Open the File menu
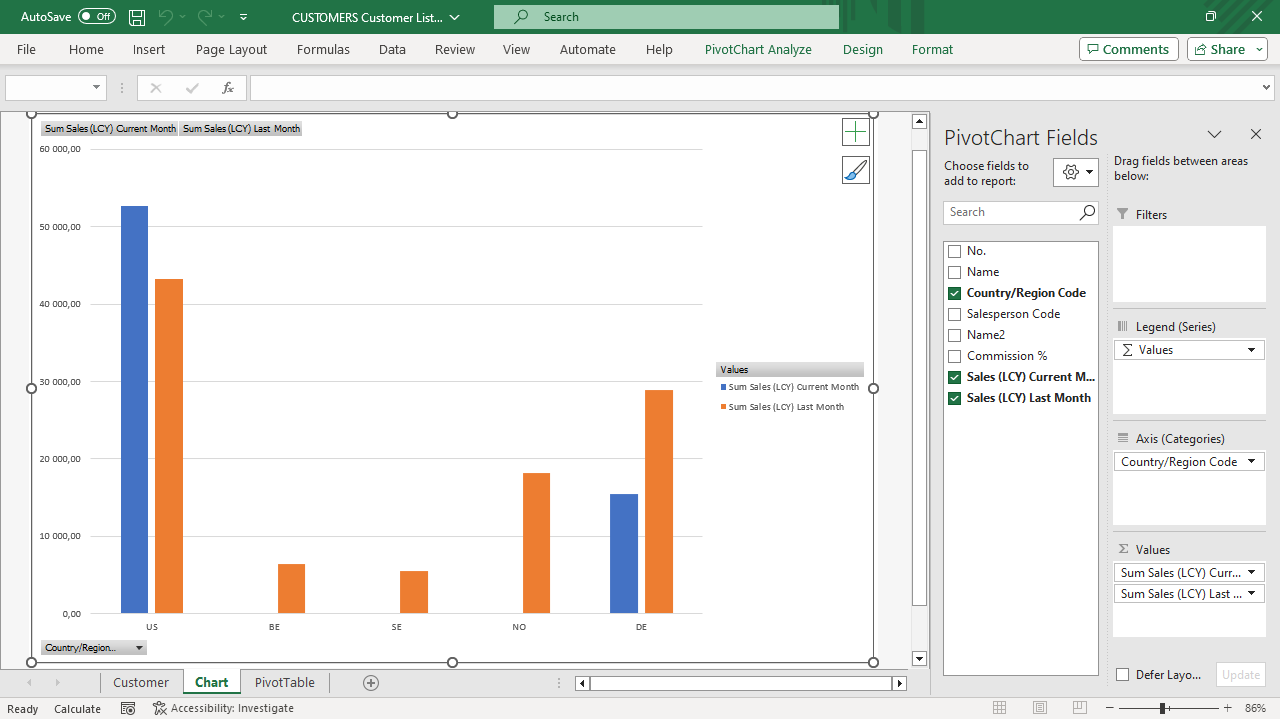The height and width of the screenshot is (720, 1280). (26, 49)
